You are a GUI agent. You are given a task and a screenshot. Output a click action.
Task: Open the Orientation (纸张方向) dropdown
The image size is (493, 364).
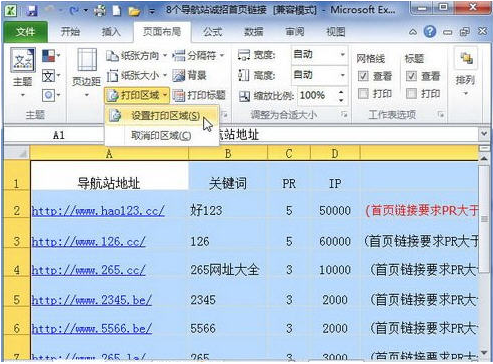pyautogui.click(x=136, y=55)
